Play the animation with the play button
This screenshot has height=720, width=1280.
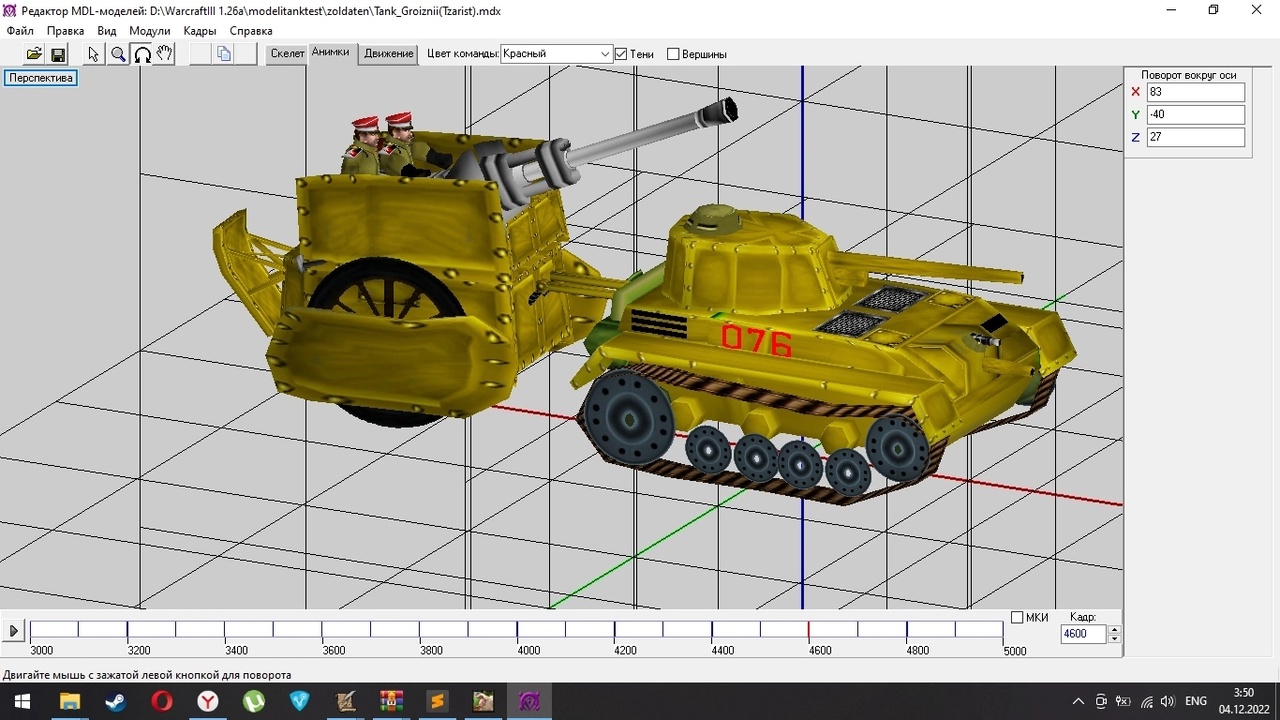13,631
